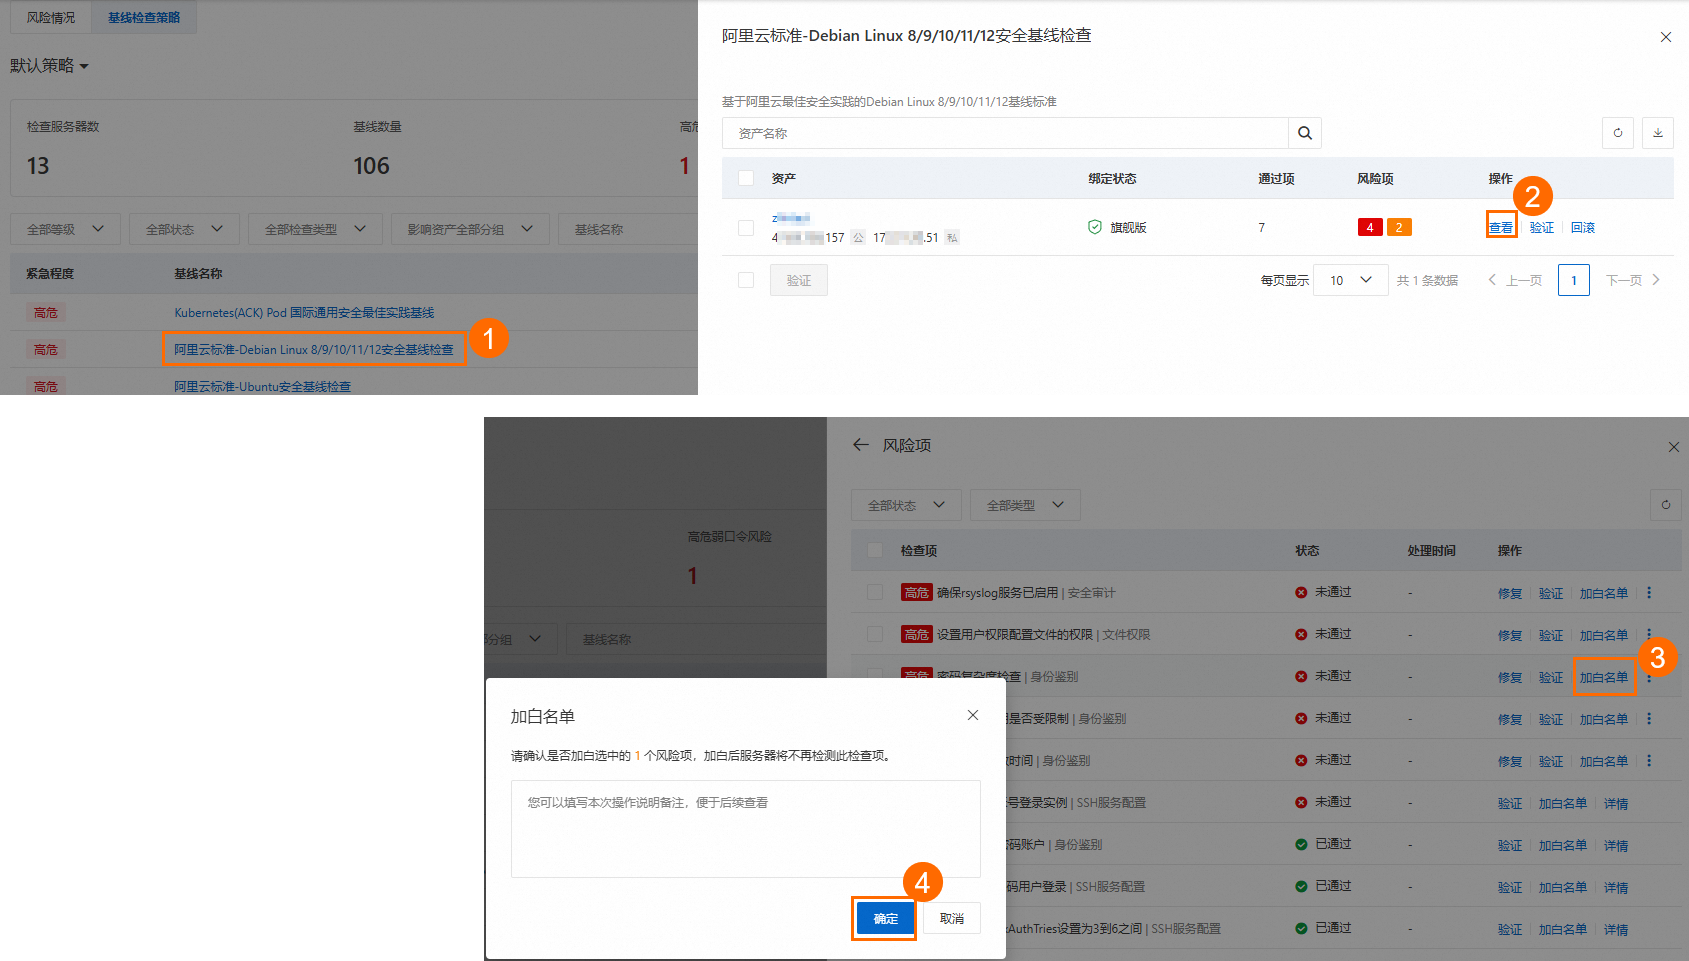Open the 阿里云标准-Ubuntu安全基线检查 link
The height and width of the screenshot is (961, 1689).
click(x=263, y=387)
